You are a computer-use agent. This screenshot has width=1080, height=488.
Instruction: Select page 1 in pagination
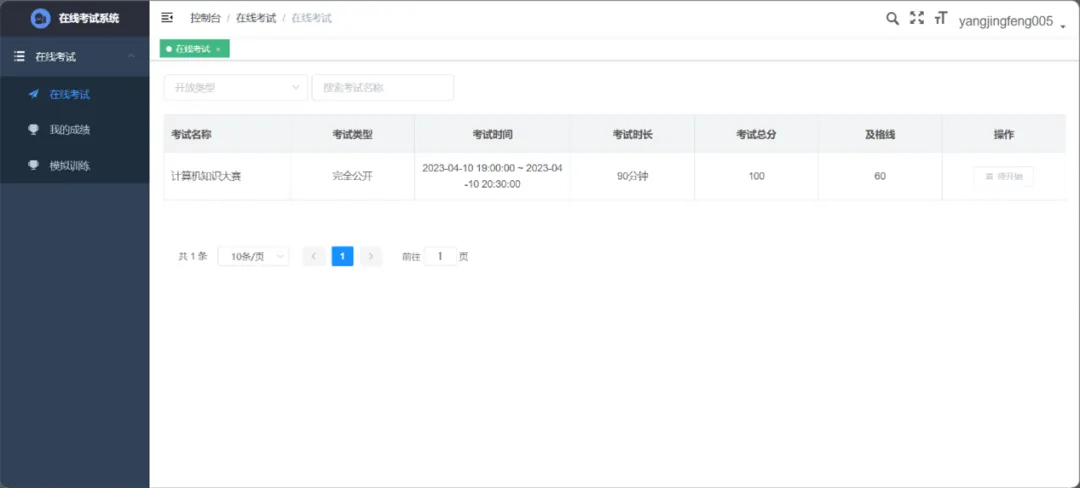(342, 257)
